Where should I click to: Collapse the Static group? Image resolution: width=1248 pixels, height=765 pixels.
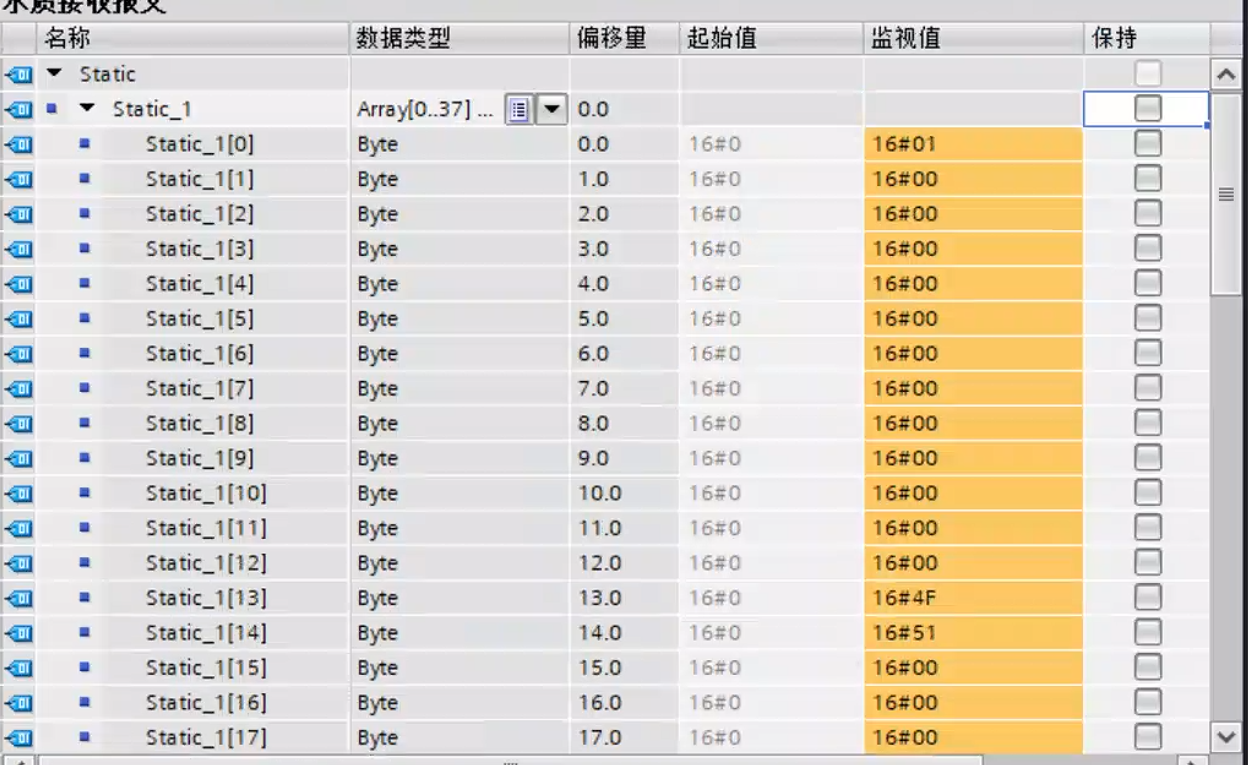coord(55,74)
